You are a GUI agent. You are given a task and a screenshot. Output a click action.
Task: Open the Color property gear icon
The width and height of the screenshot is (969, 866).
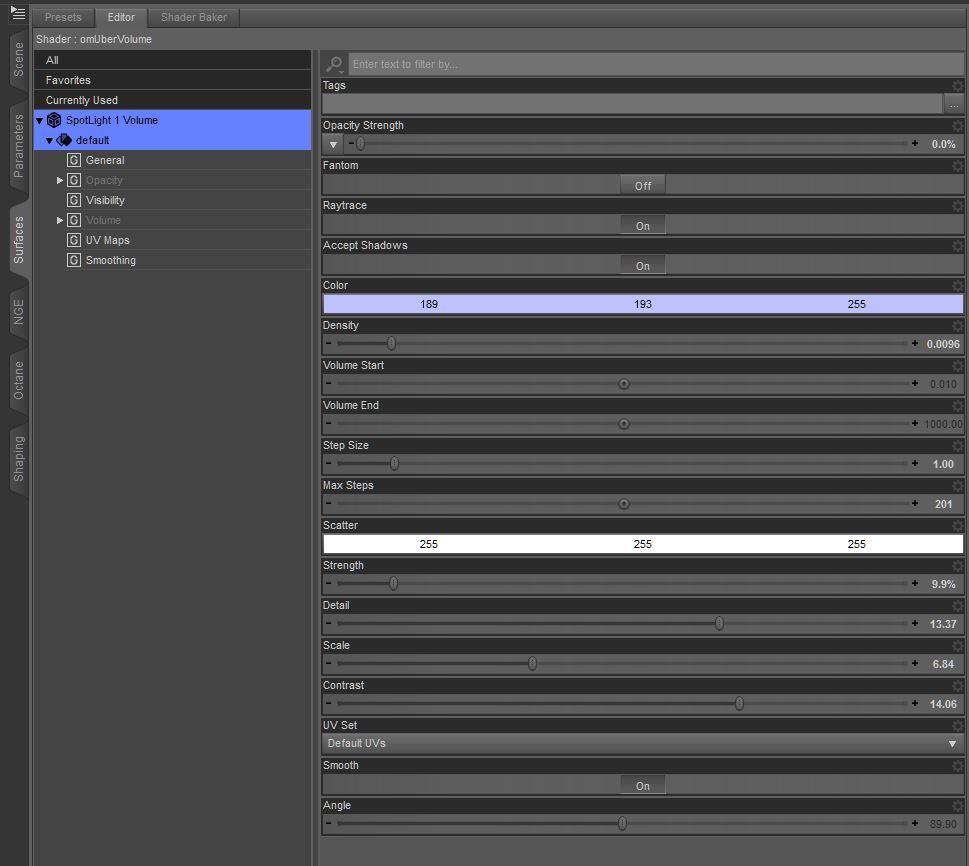click(x=957, y=286)
